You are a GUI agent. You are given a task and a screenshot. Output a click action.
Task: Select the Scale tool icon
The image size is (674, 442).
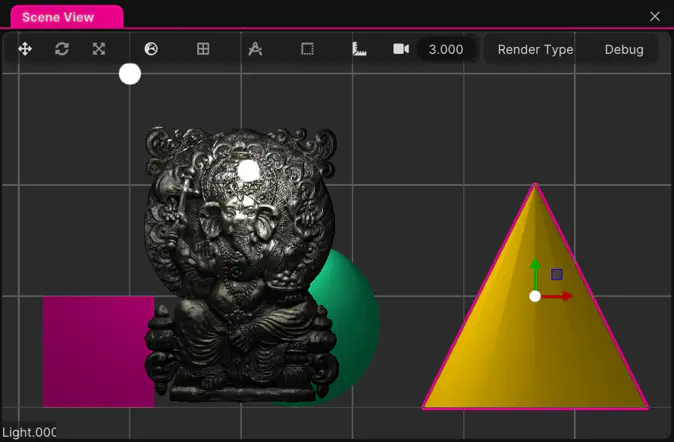click(x=99, y=49)
